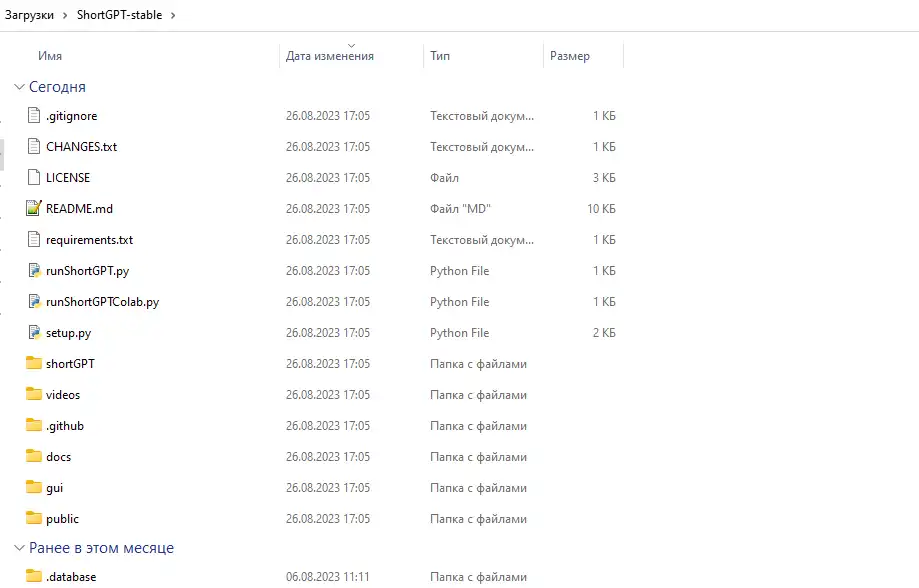Click the .database folder name
The width and height of the screenshot is (919, 588).
pos(71,577)
